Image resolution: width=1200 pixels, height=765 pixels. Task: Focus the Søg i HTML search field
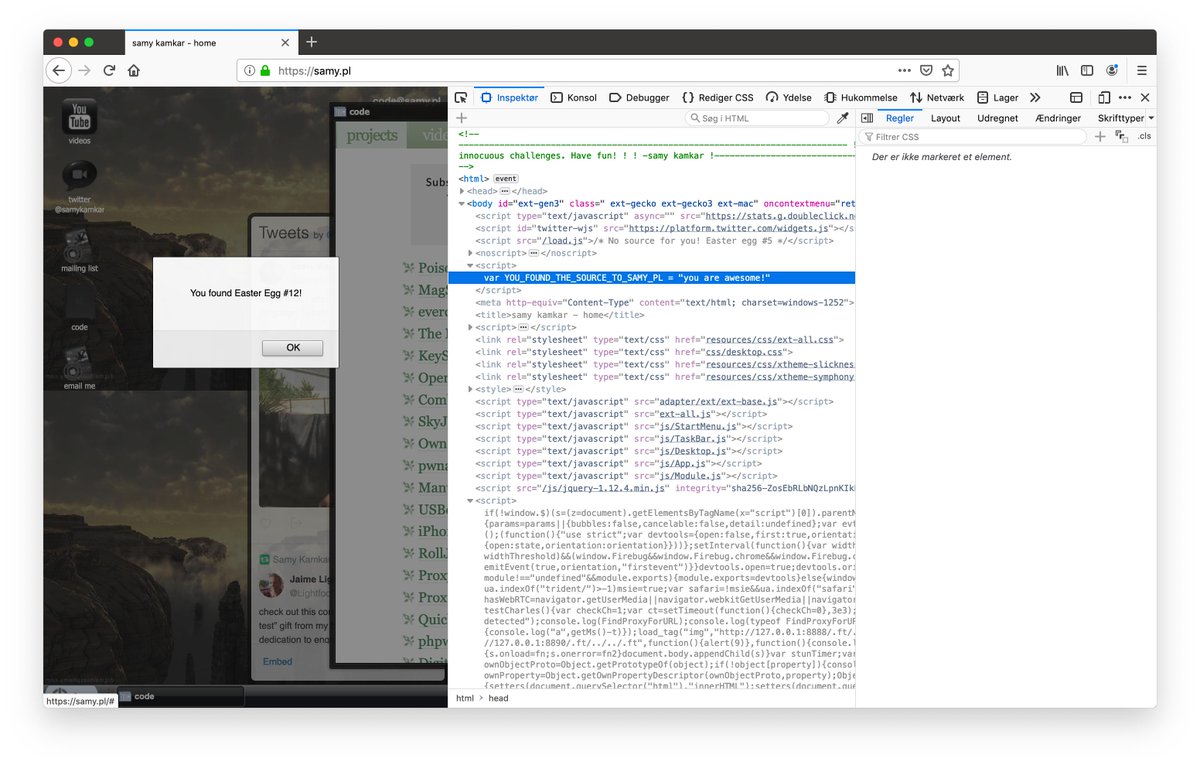[757, 118]
